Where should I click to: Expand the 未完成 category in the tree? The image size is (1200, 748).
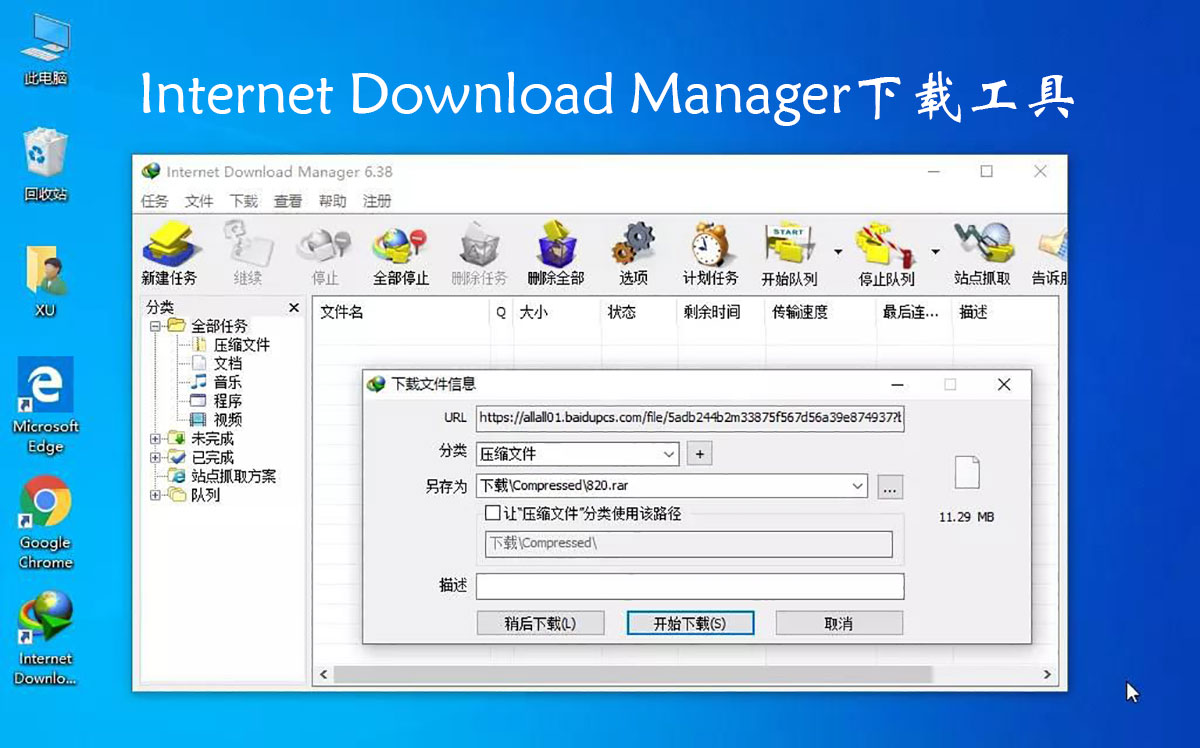coord(153,438)
